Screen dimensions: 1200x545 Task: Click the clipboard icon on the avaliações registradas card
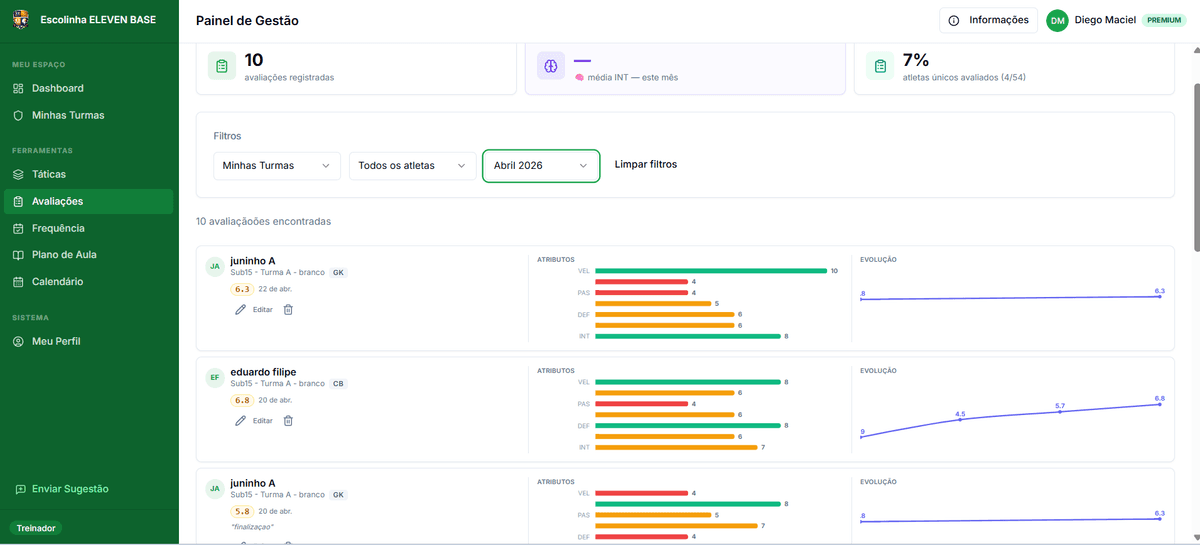(x=222, y=66)
